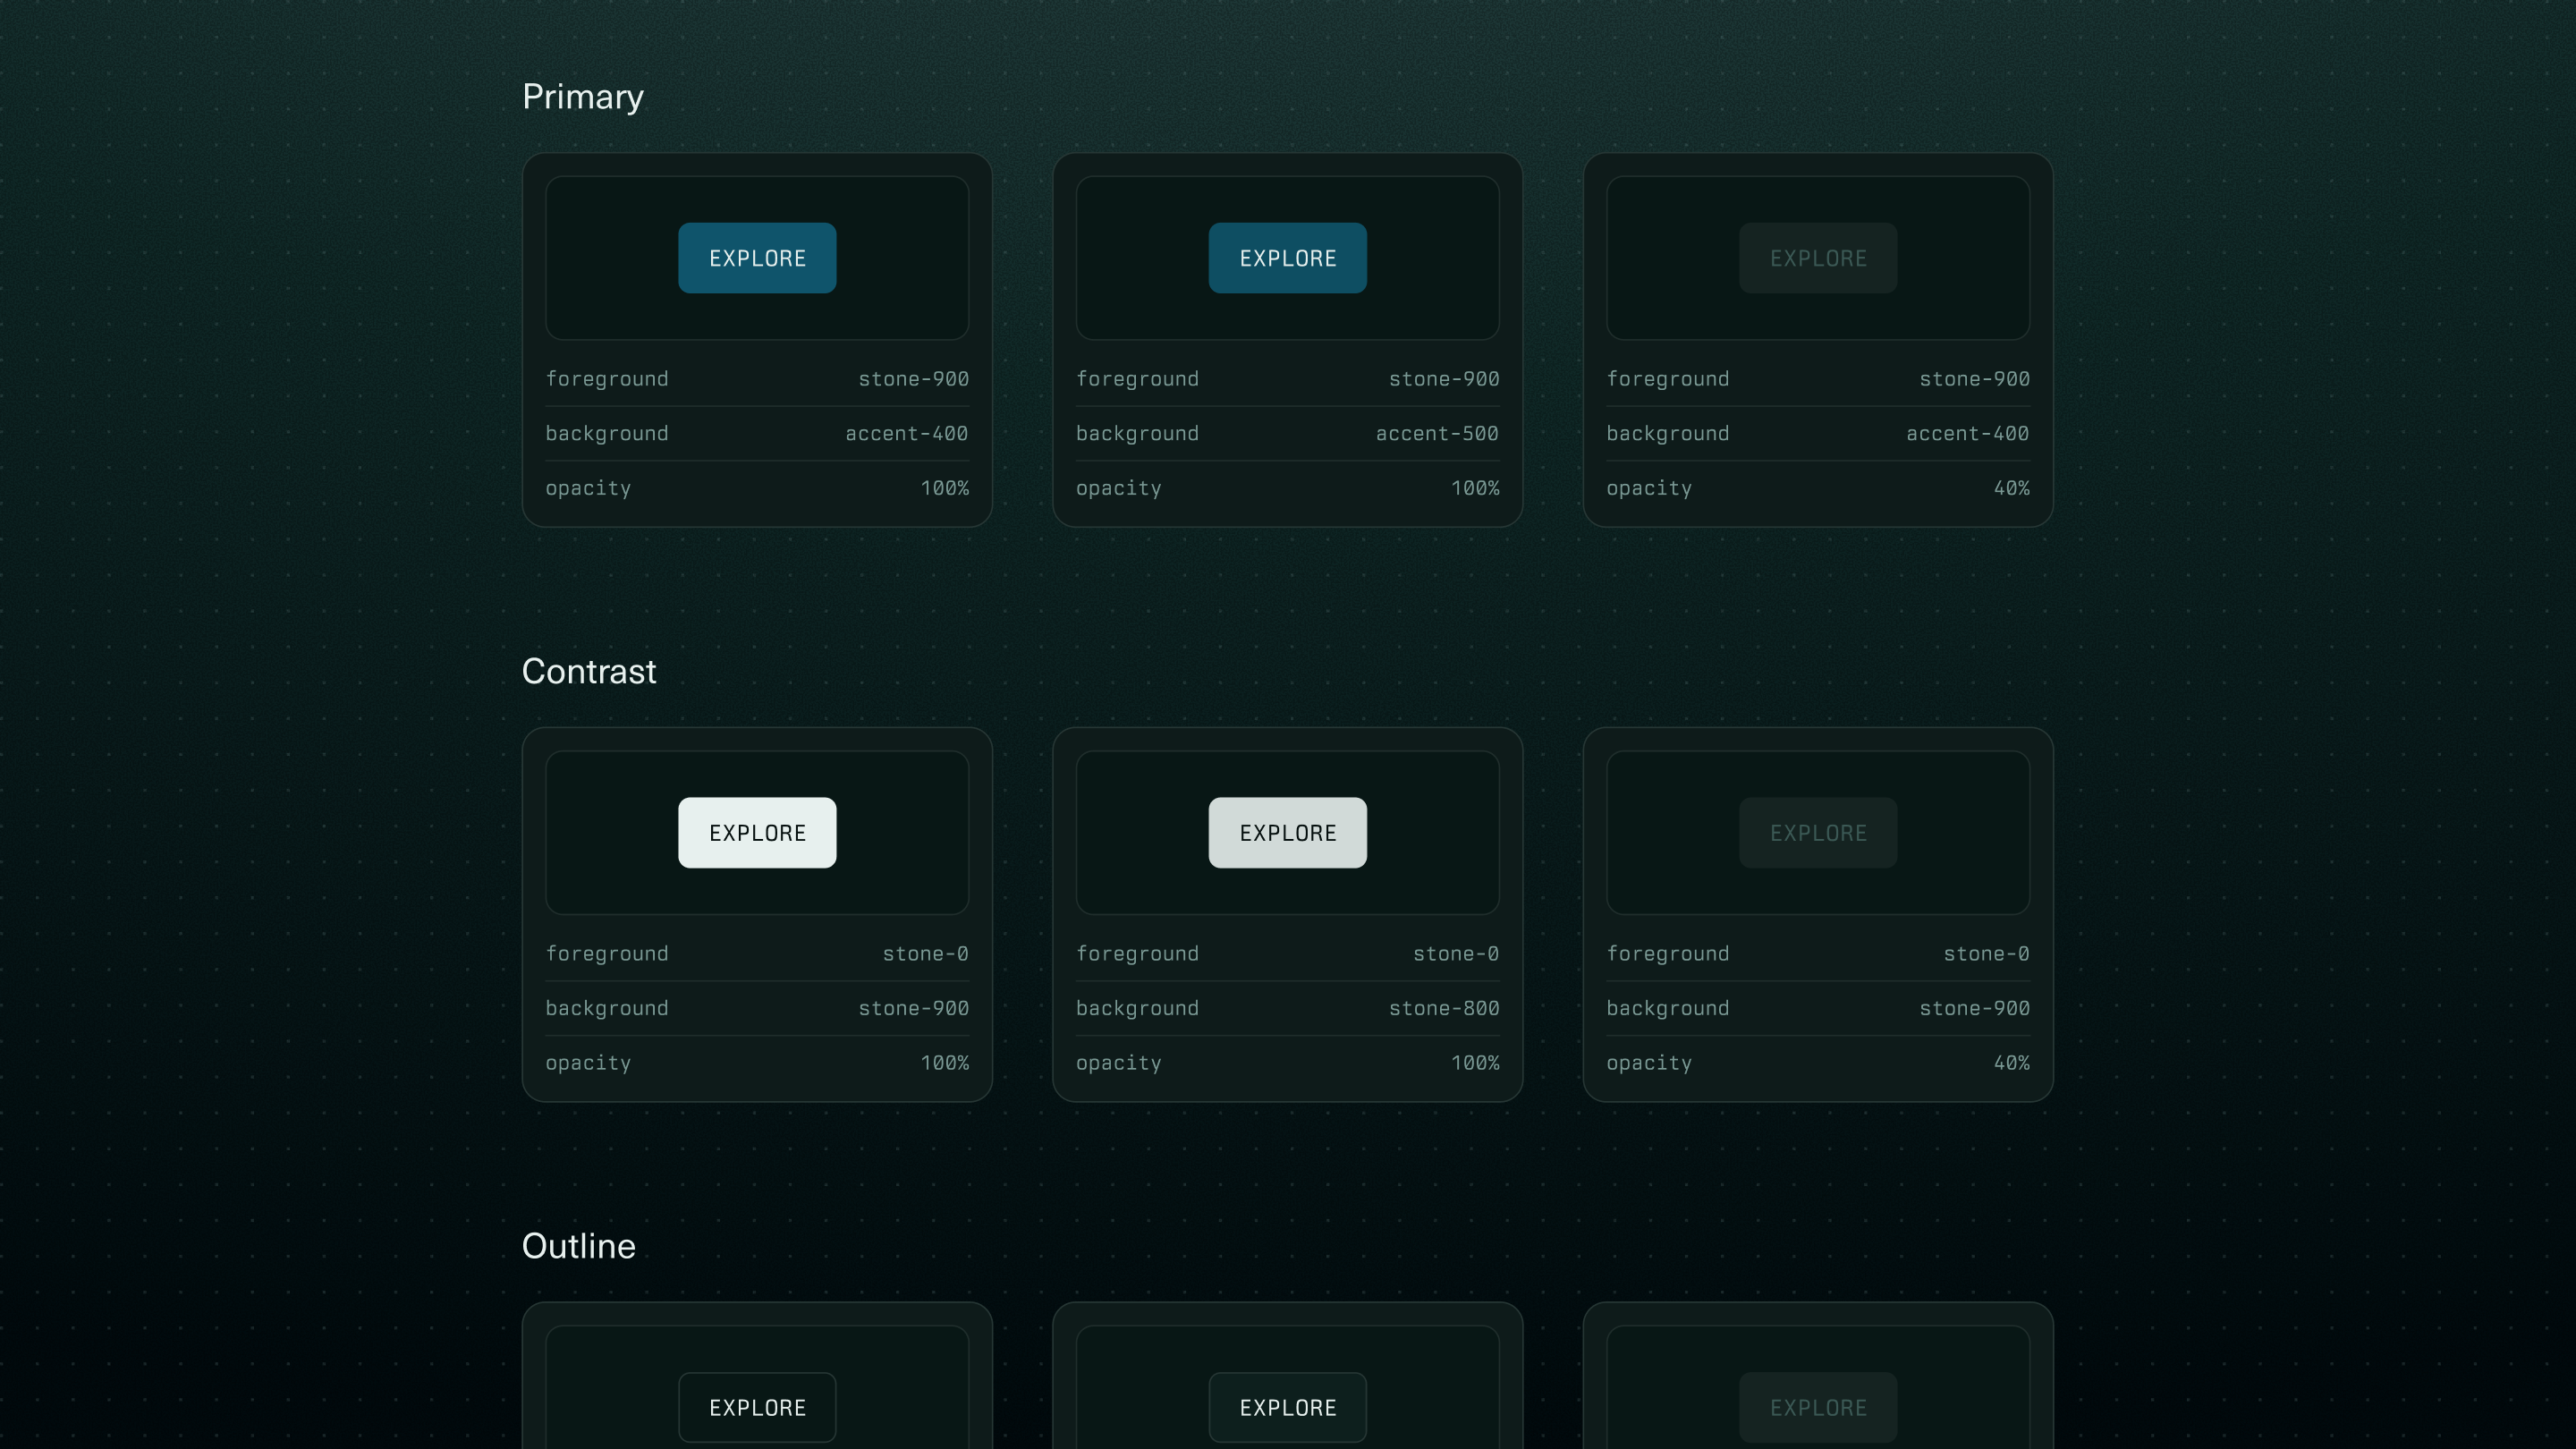This screenshot has height=1449, width=2576.
Task: Select the accent-500 background value
Action: pos(1437,433)
